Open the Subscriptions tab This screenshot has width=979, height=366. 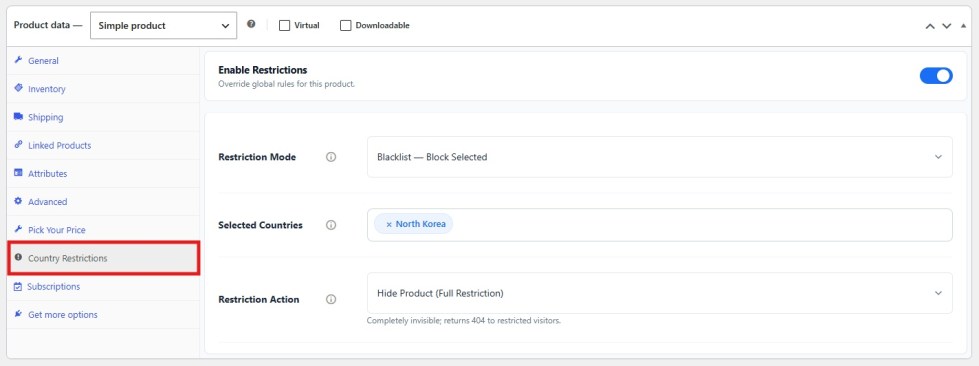(x=103, y=287)
